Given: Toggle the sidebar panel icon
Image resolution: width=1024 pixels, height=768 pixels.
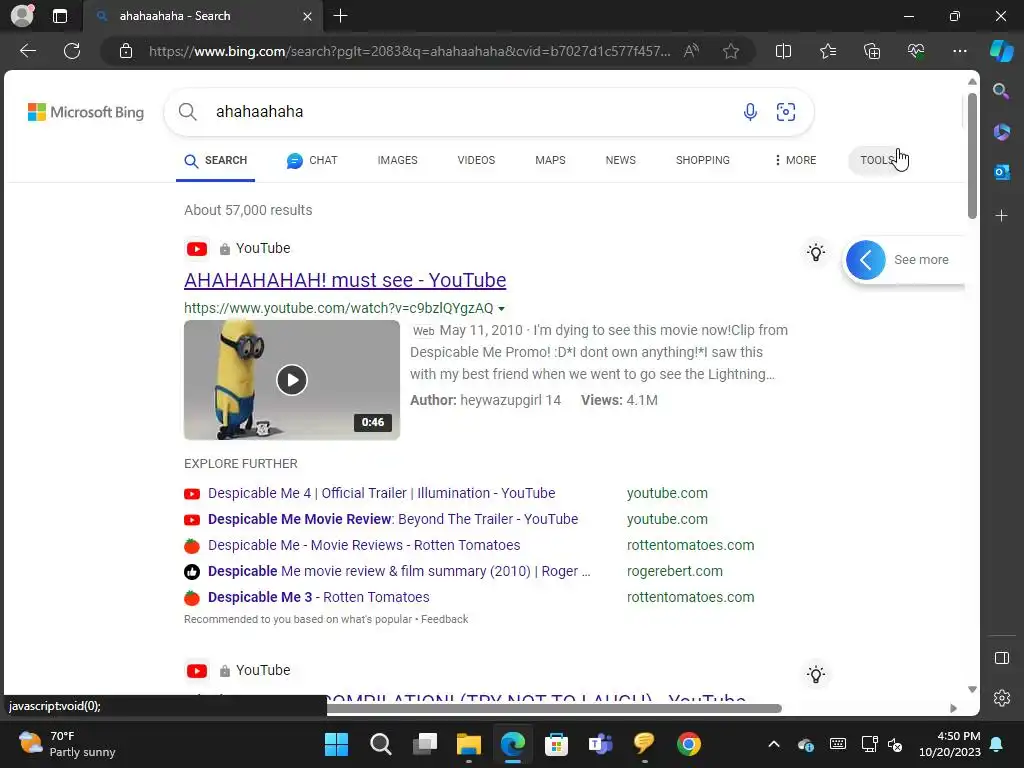Looking at the screenshot, I should 1002,658.
